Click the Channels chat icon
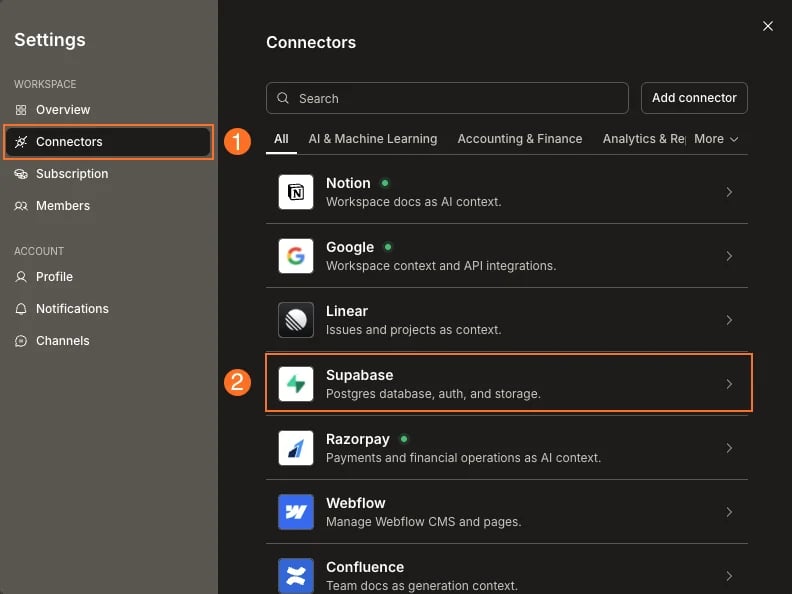 pos(21,341)
